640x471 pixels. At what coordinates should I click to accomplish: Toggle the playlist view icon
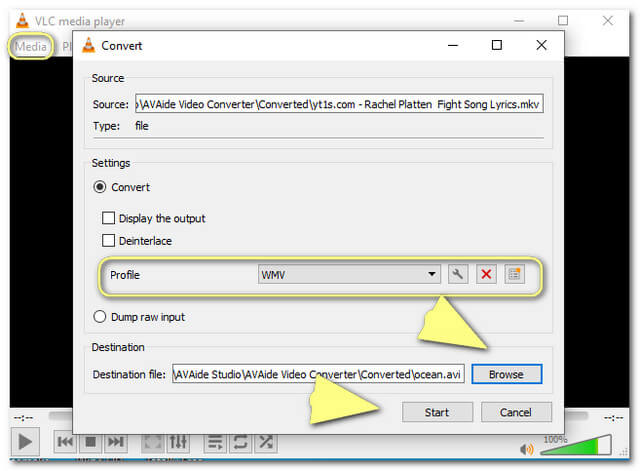pyautogui.click(x=215, y=442)
